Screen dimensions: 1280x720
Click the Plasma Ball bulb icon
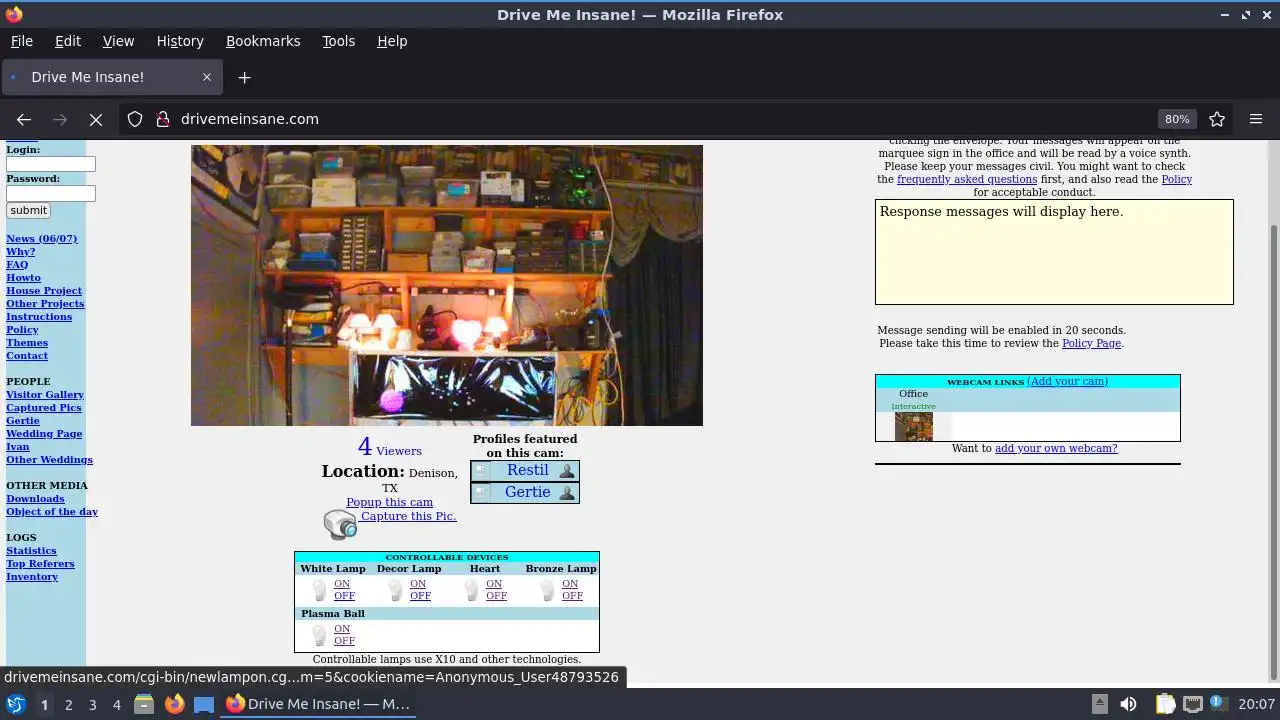click(x=319, y=635)
